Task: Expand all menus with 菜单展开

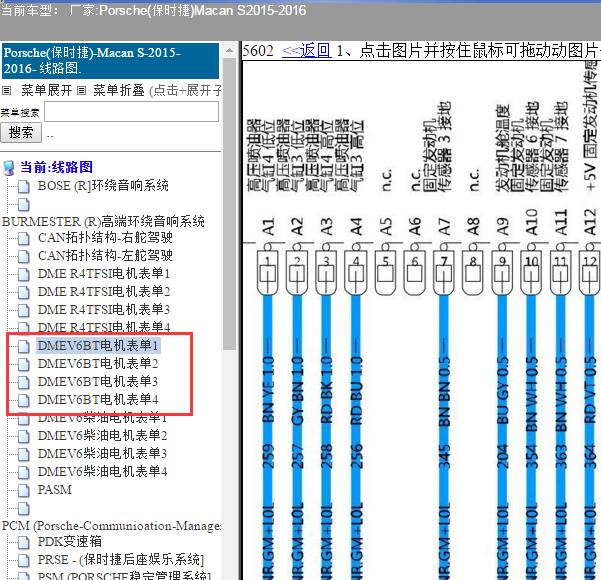Action: (x=46, y=90)
